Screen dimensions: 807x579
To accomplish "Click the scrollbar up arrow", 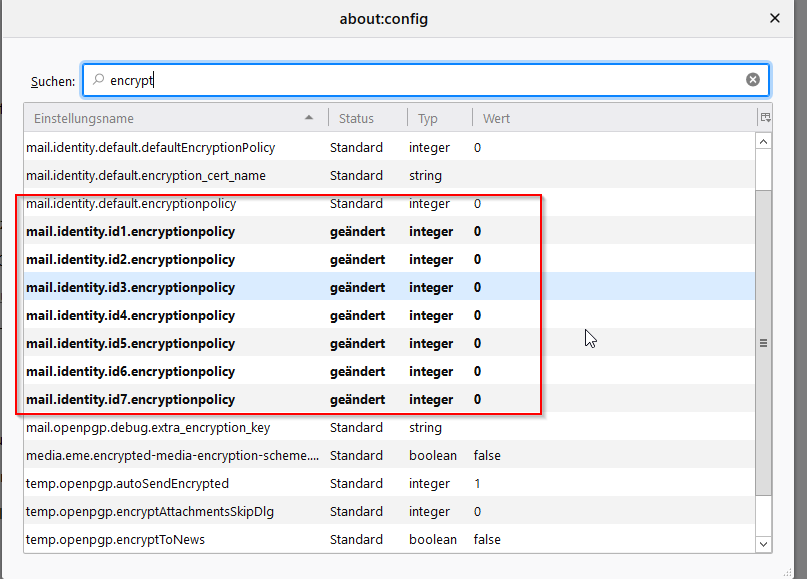I will (x=764, y=142).
